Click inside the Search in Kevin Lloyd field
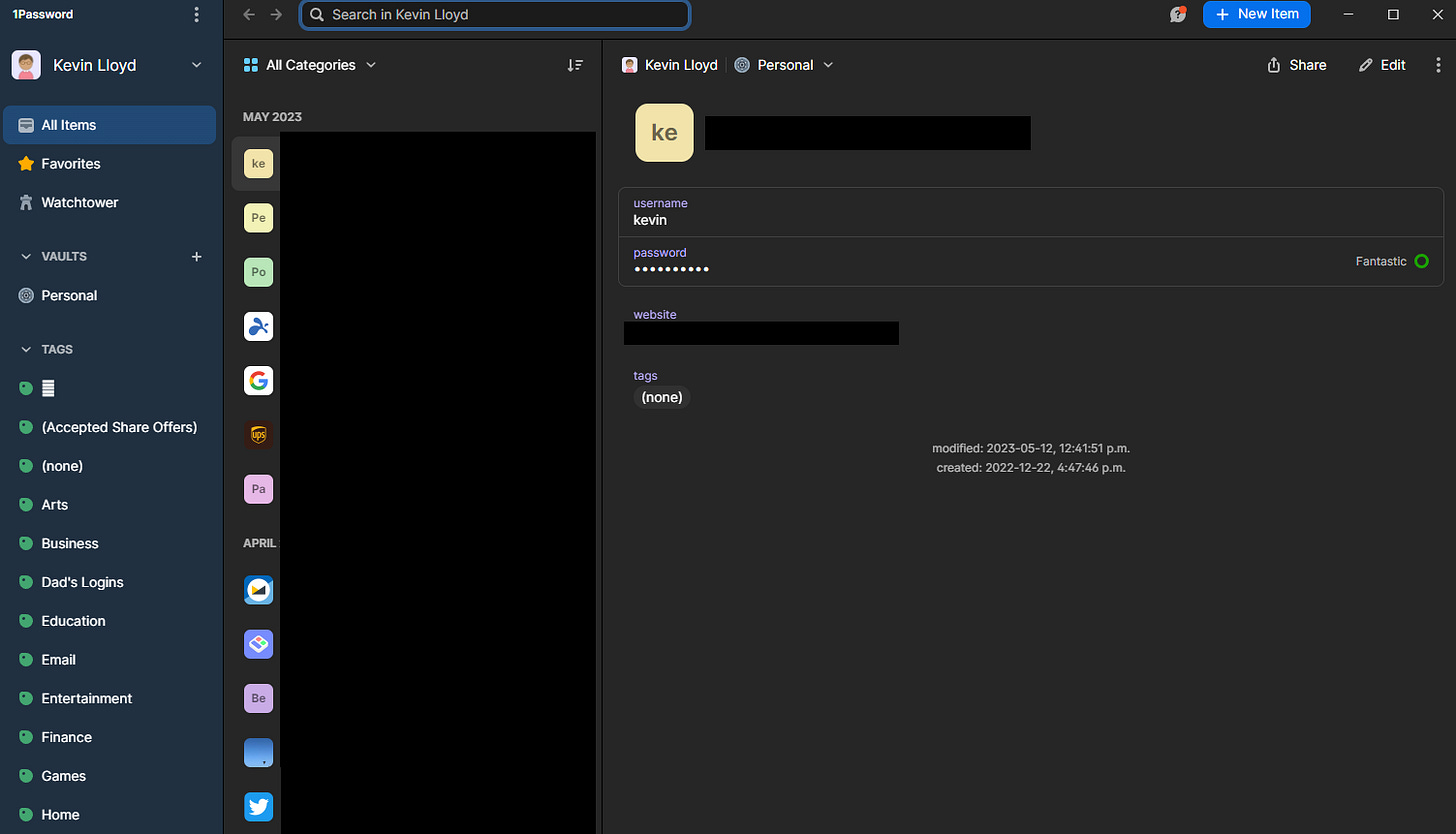1456x834 pixels. tap(494, 15)
